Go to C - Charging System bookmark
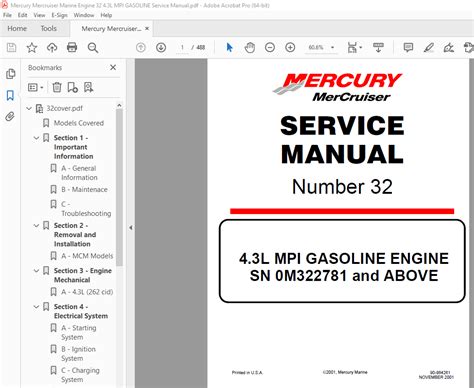474x388 pixels. 80,375
